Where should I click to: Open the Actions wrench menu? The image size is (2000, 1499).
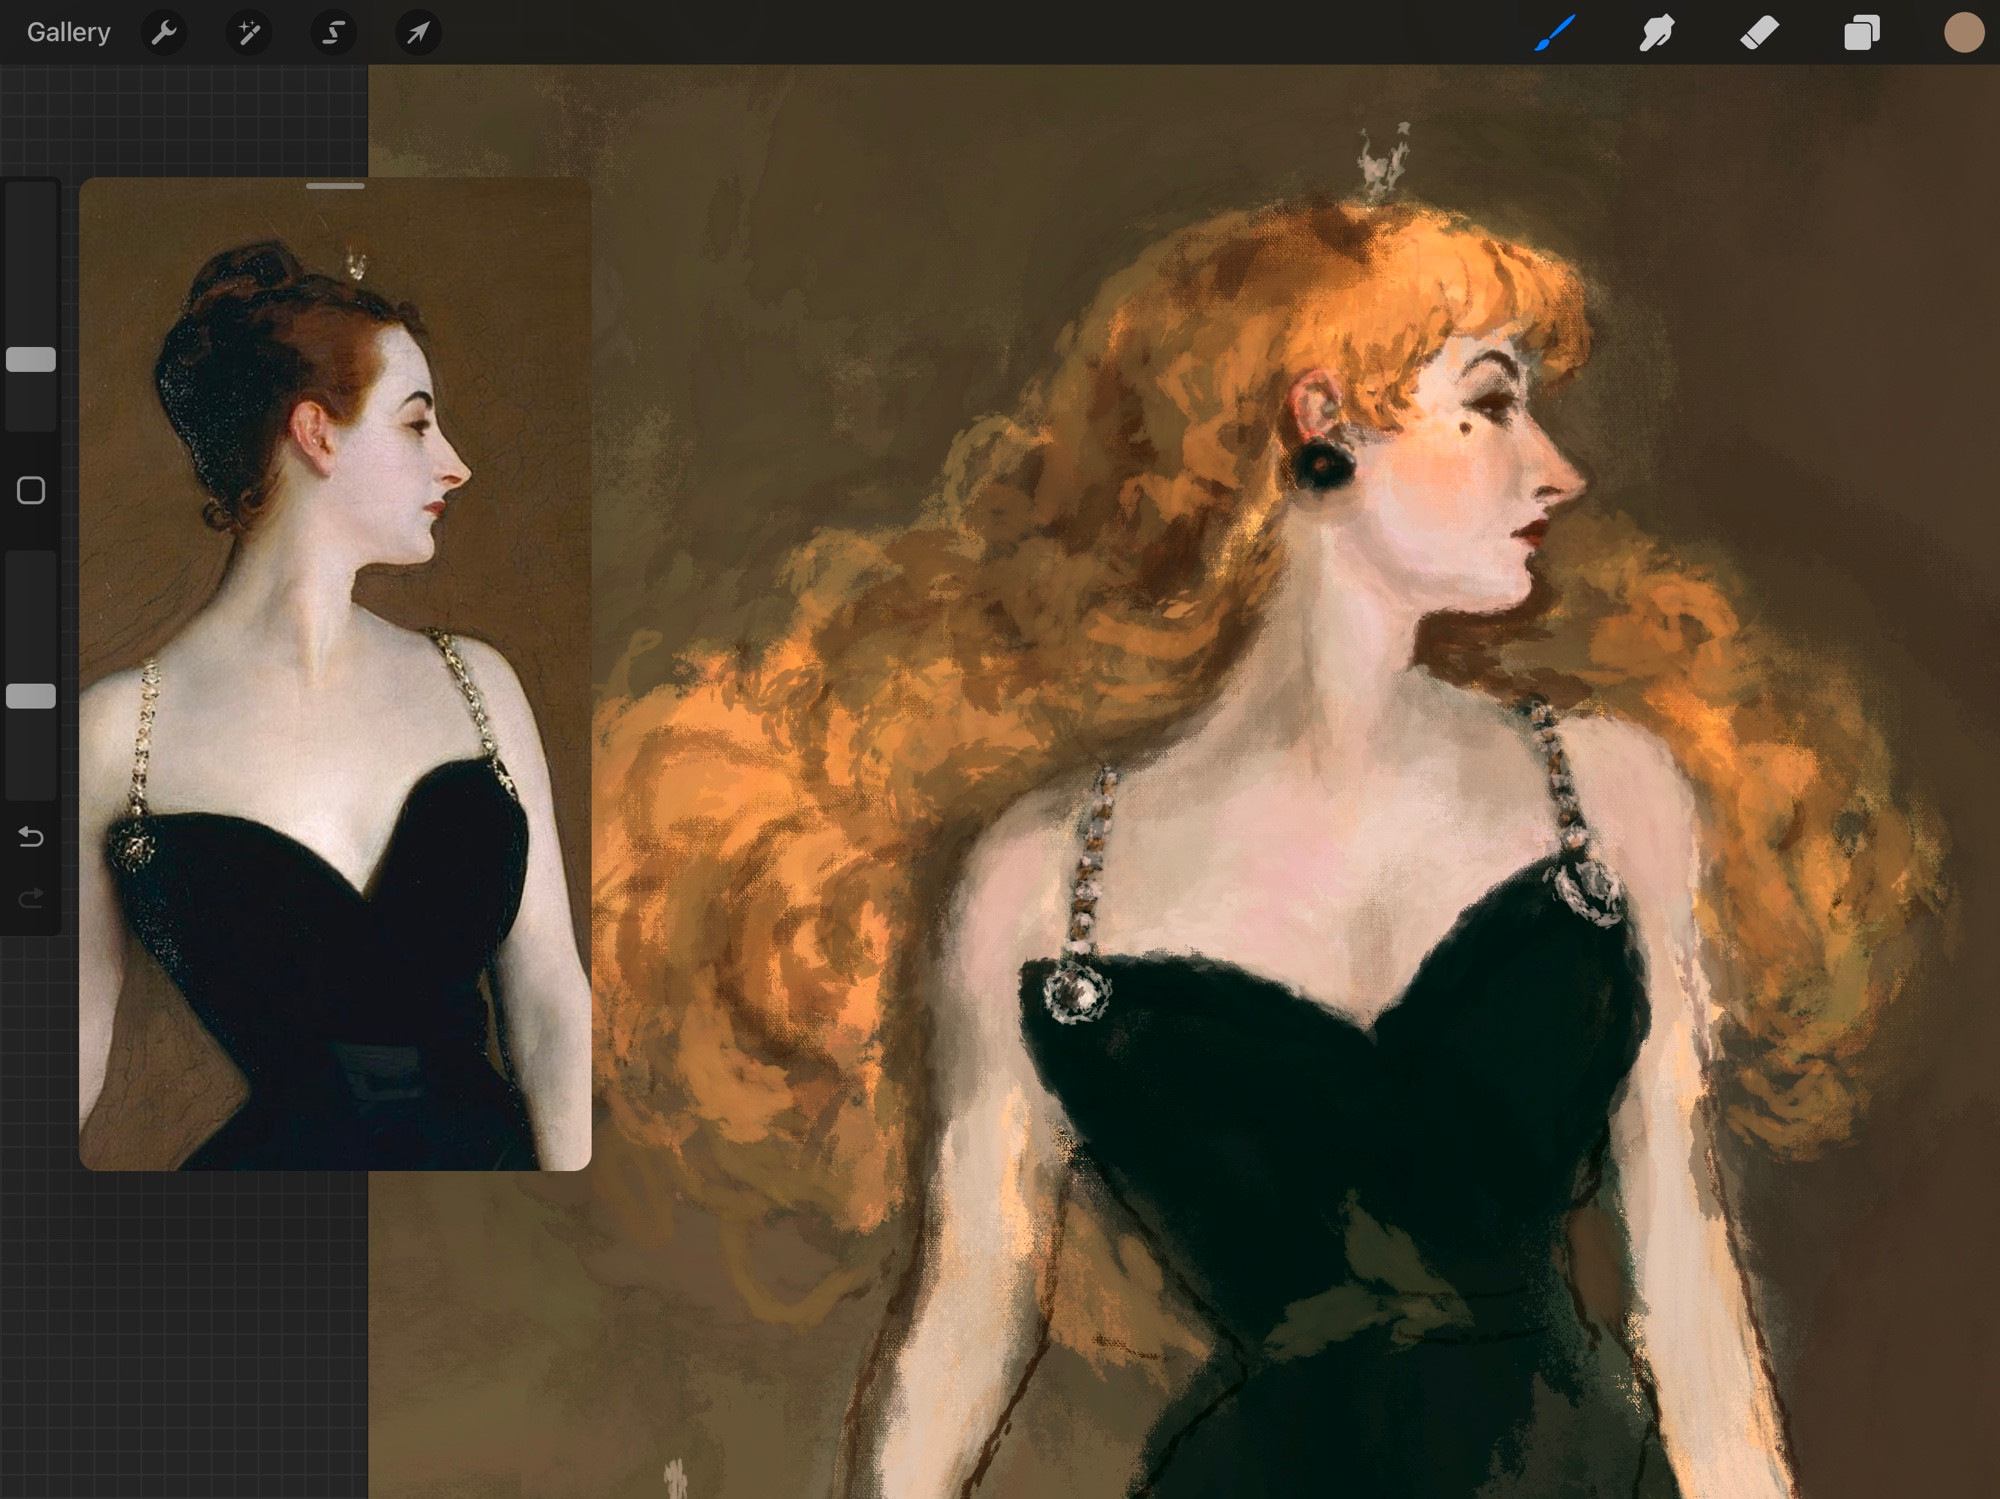164,33
